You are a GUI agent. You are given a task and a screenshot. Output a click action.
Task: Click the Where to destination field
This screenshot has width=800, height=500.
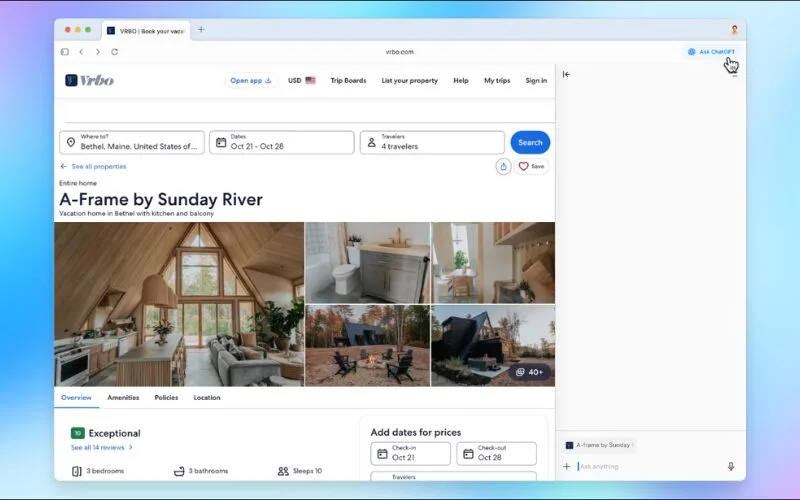pyautogui.click(x=132, y=142)
